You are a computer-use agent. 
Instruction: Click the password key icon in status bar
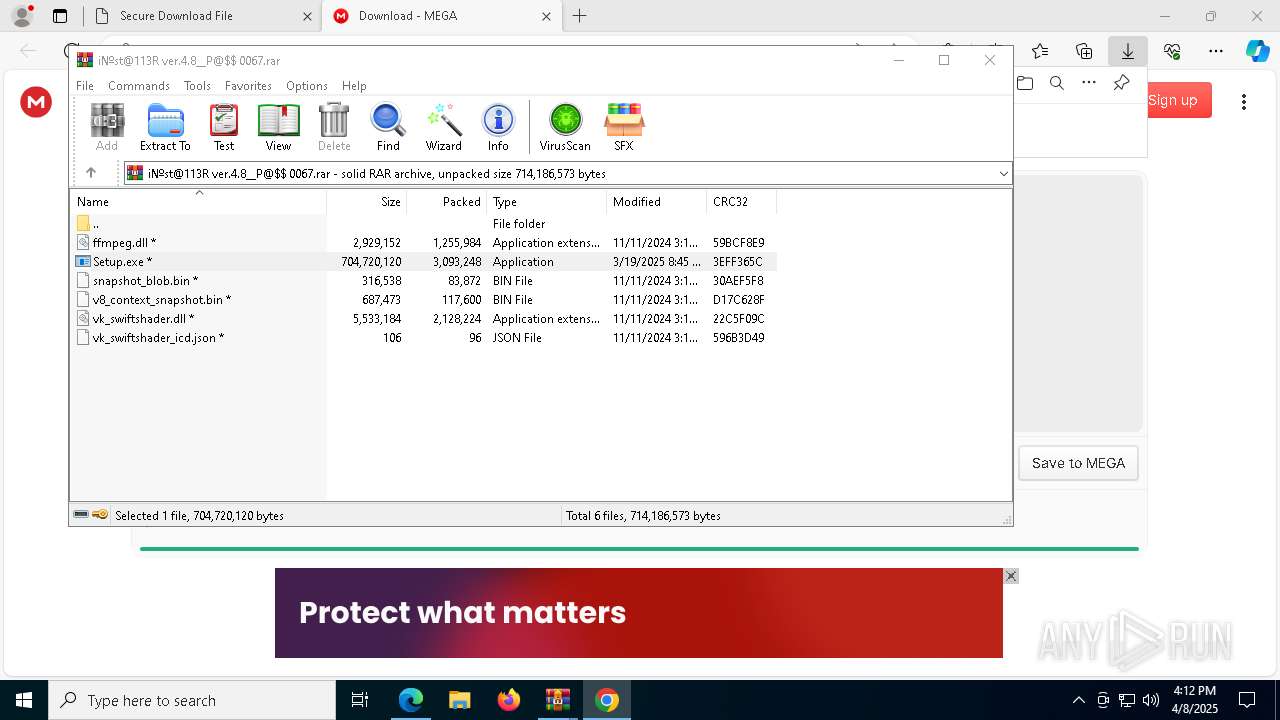coord(100,515)
